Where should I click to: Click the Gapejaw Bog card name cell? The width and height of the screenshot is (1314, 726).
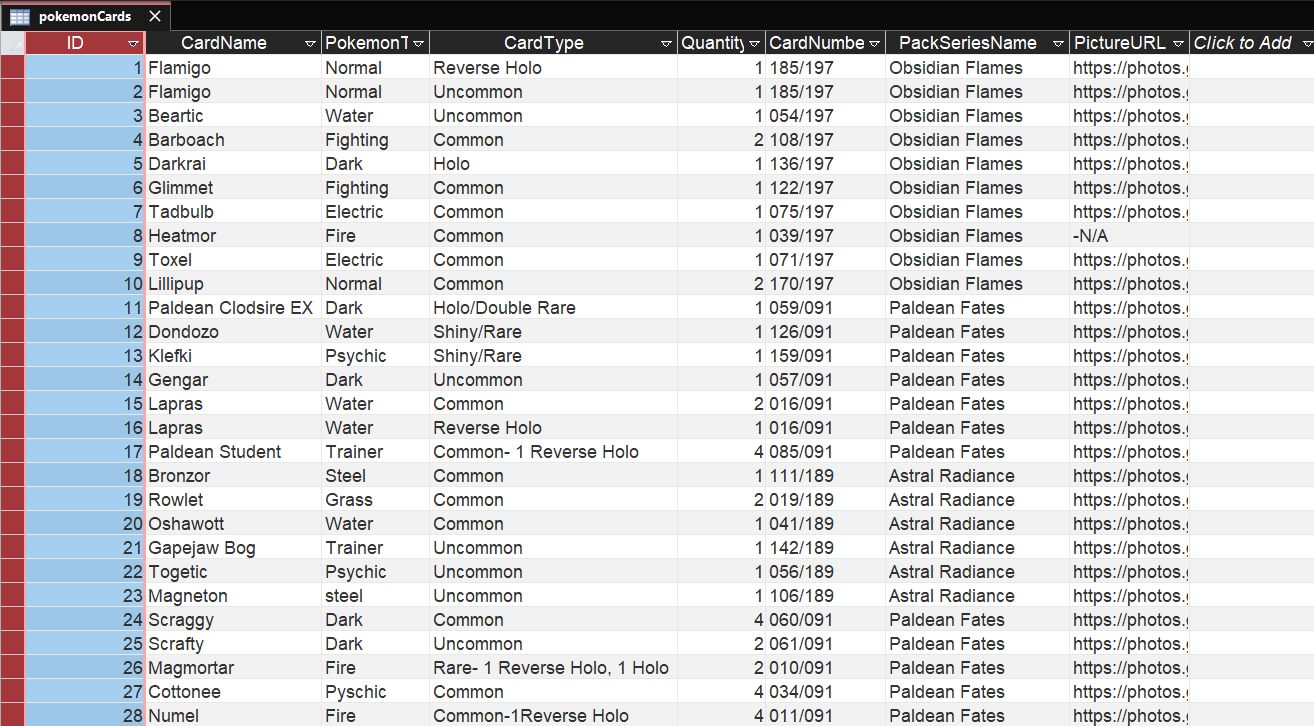point(202,548)
